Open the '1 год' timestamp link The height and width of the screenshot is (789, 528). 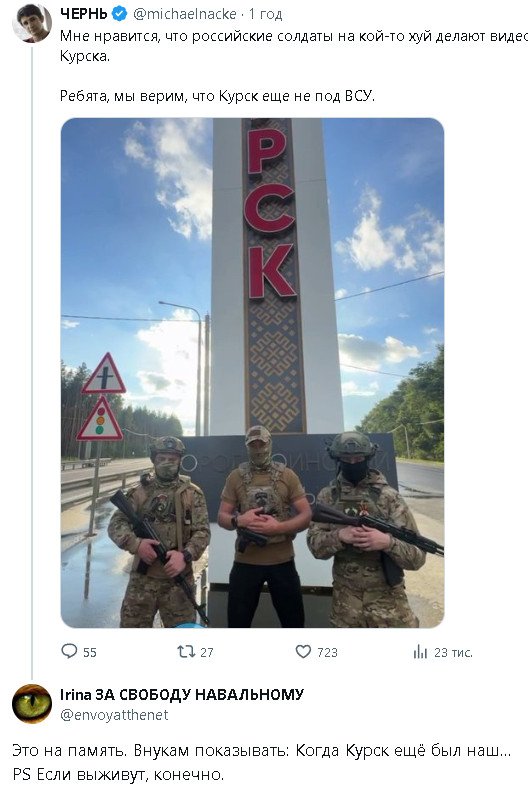[265, 14]
